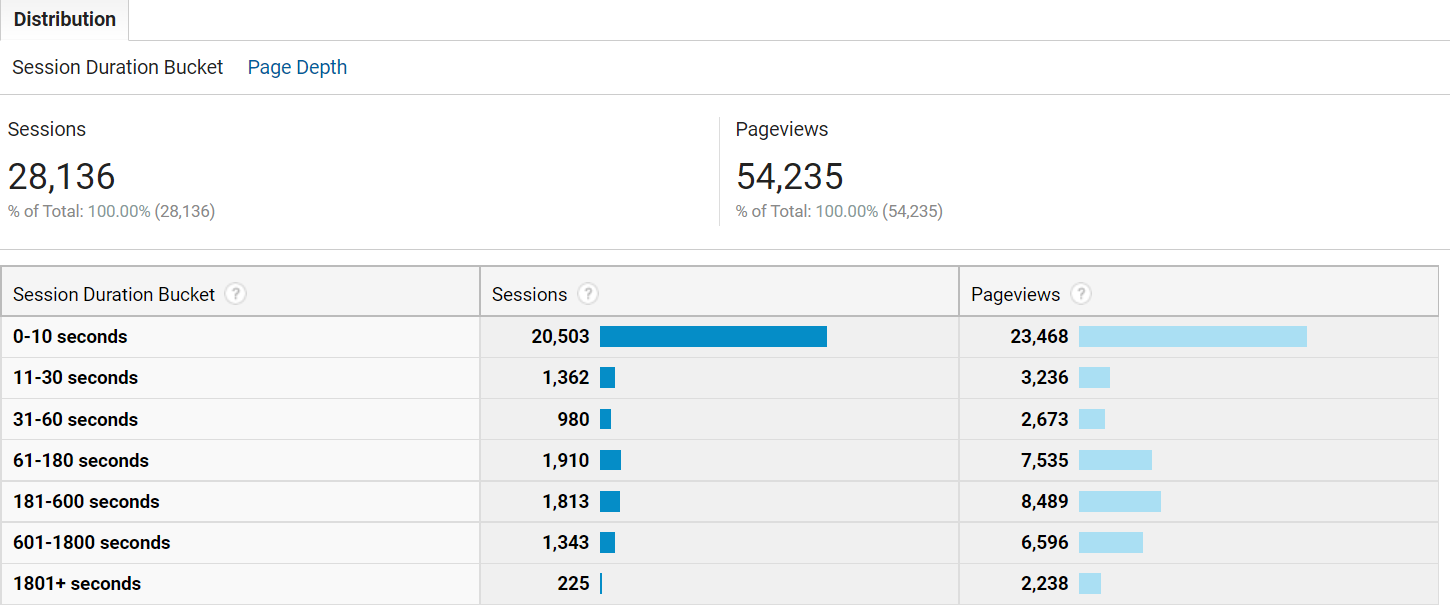Open the Distribution tab
This screenshot has width=1450, height=607.
coord(65,19)
